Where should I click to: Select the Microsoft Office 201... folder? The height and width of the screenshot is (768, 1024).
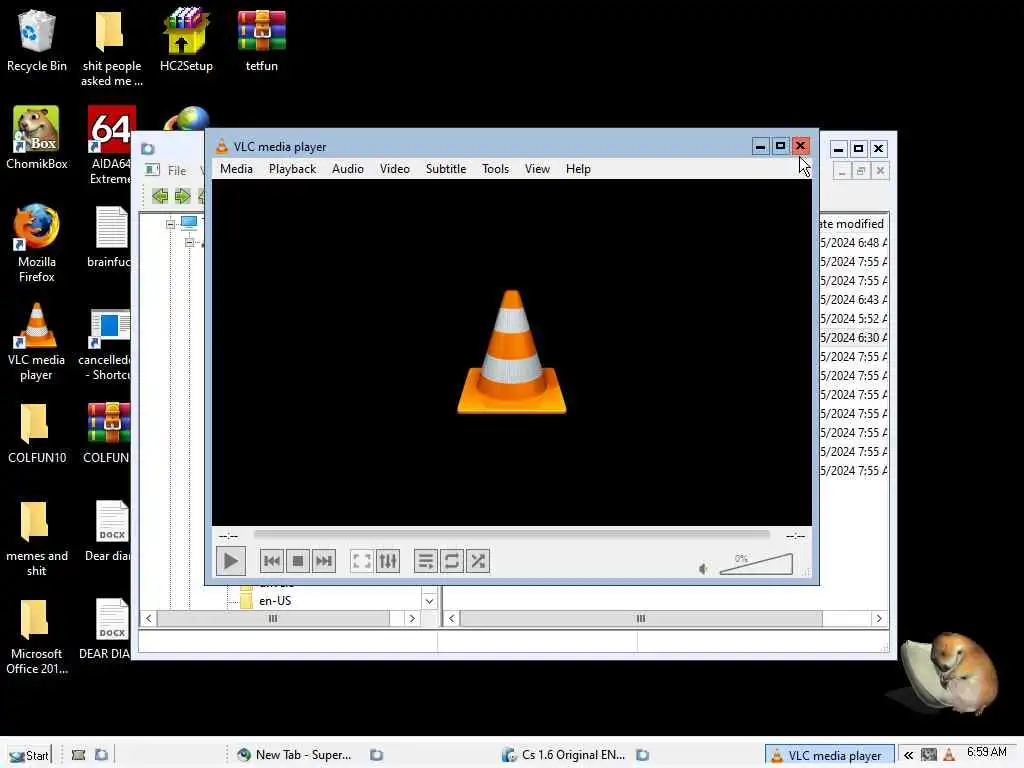(x=37, y=637)
